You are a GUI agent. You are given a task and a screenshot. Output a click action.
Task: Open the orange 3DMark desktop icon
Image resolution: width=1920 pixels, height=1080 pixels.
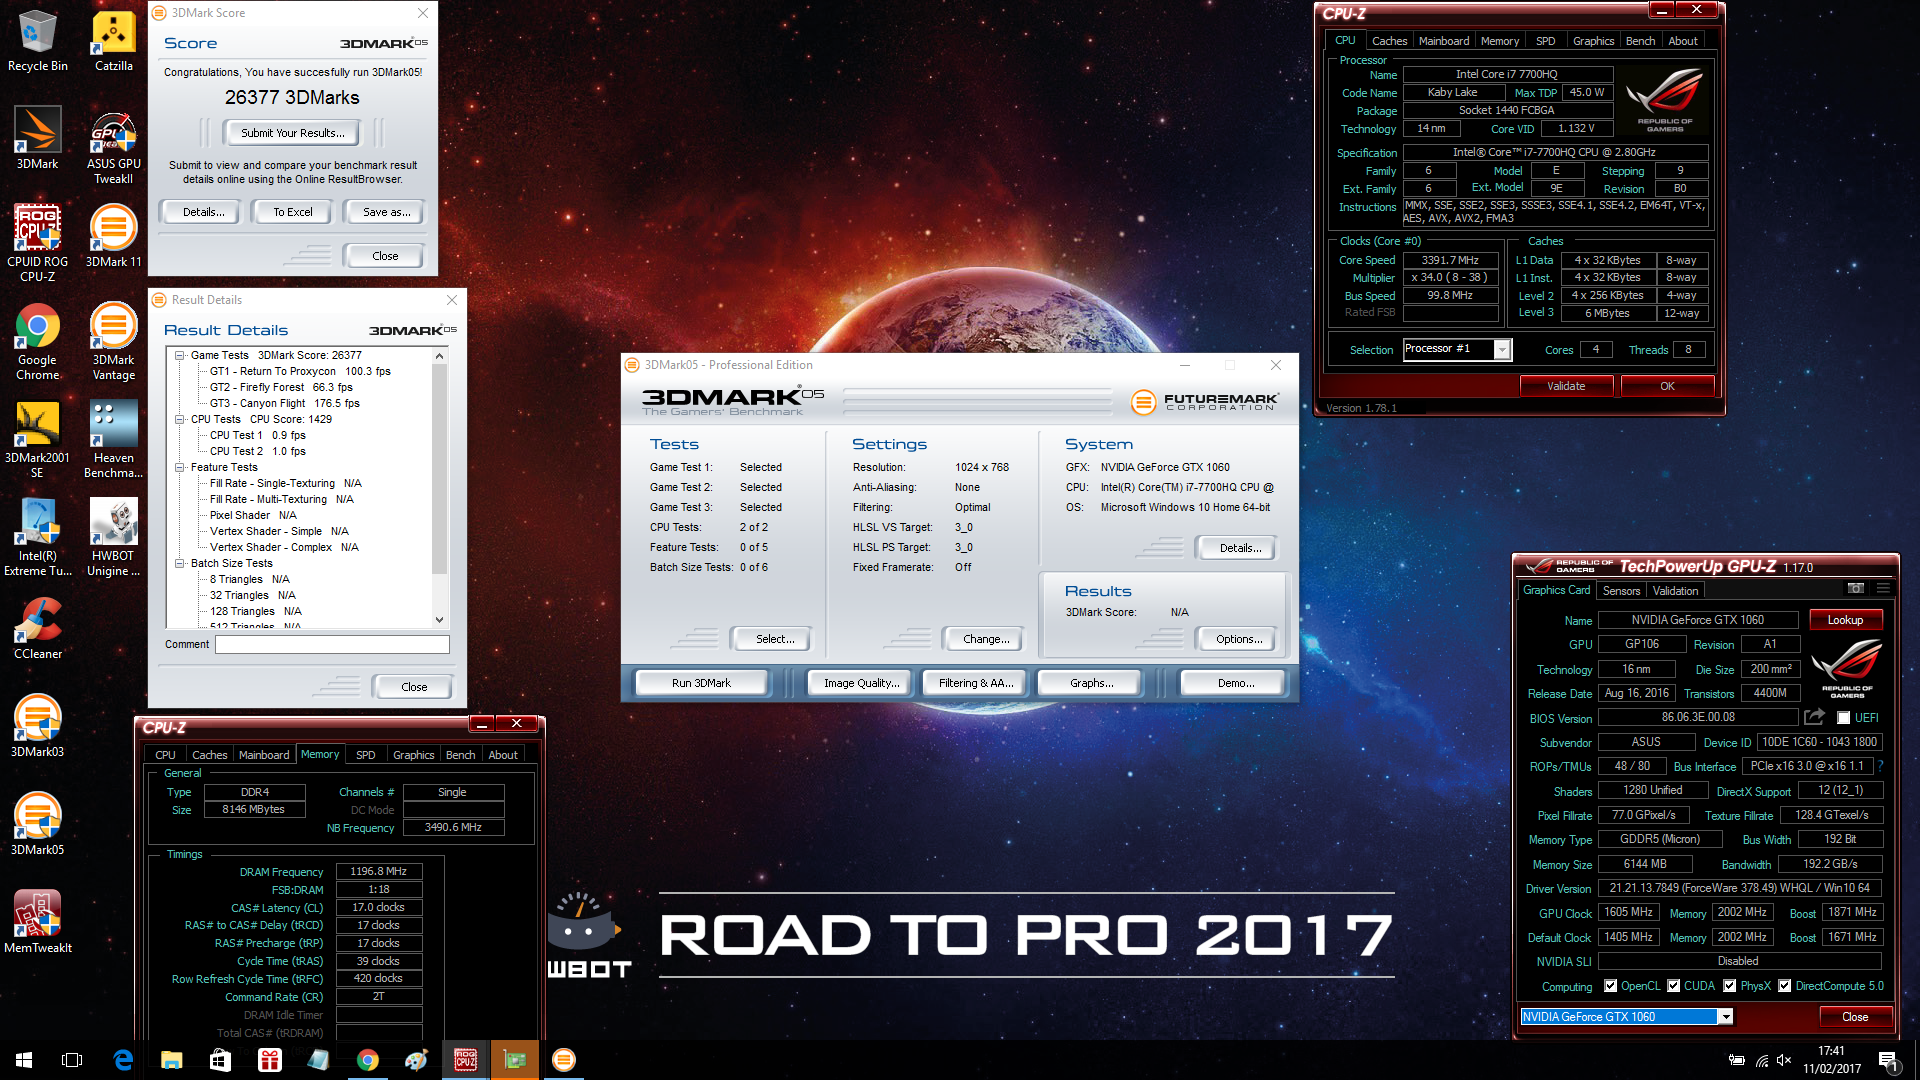38,138
